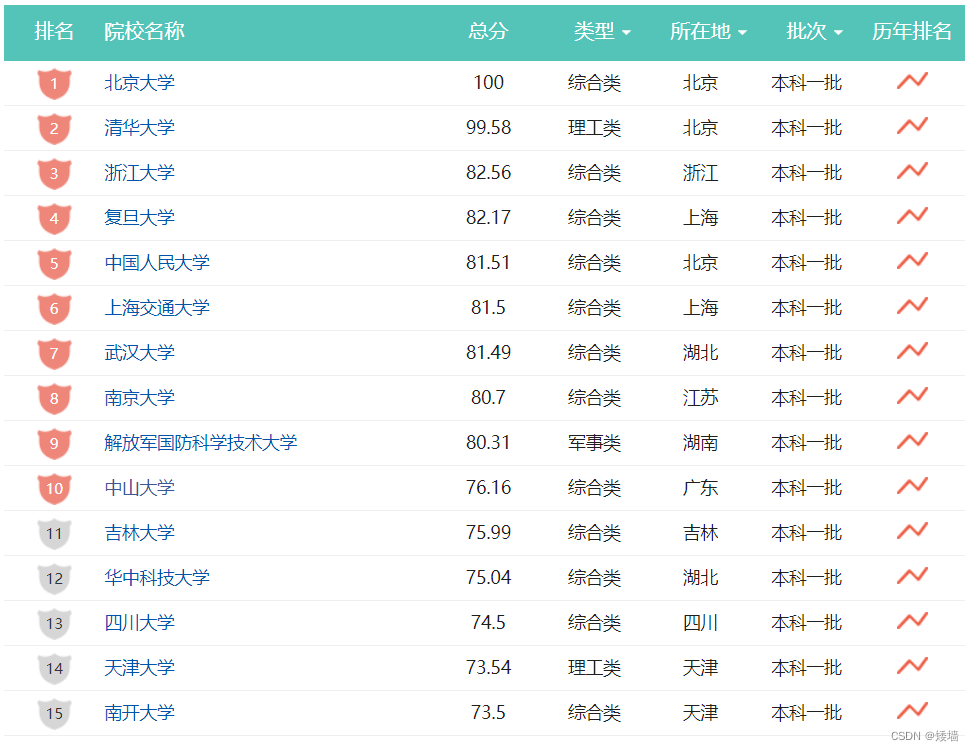
Task: Click the rank 5 shield badge
Action: (55, 264)
